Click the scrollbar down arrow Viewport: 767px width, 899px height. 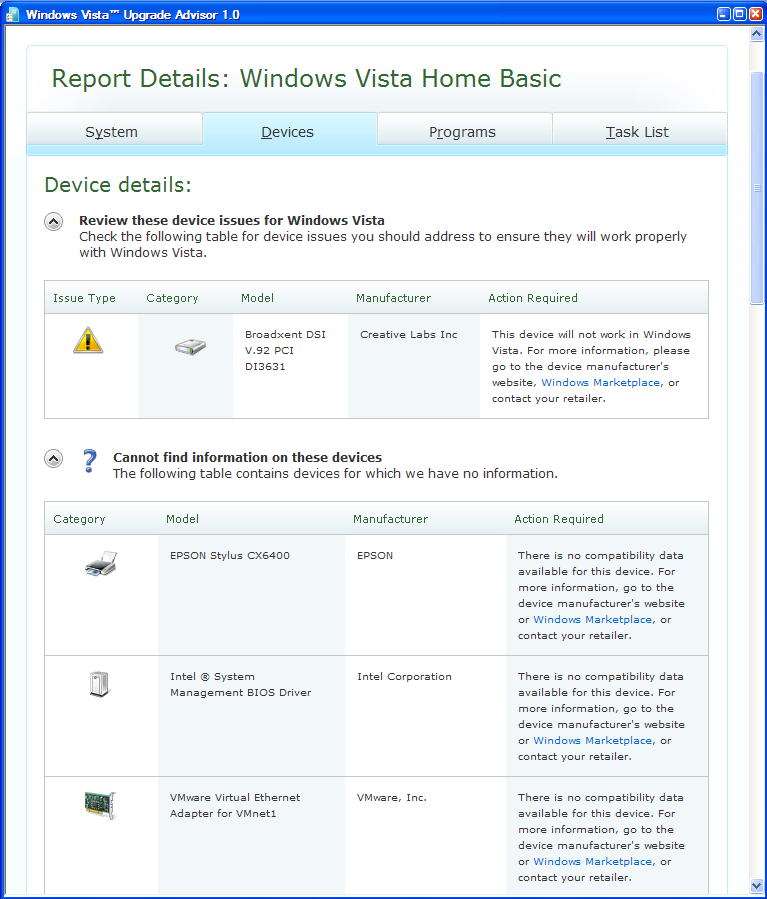(x=757, y=886)
